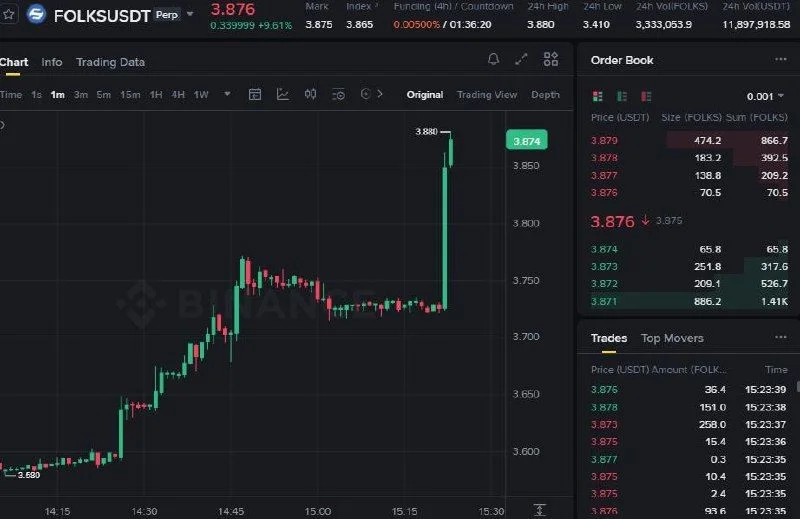Show only asks in order book
Image resolution: width=800 pixels, height=519 pixels.
646,96
